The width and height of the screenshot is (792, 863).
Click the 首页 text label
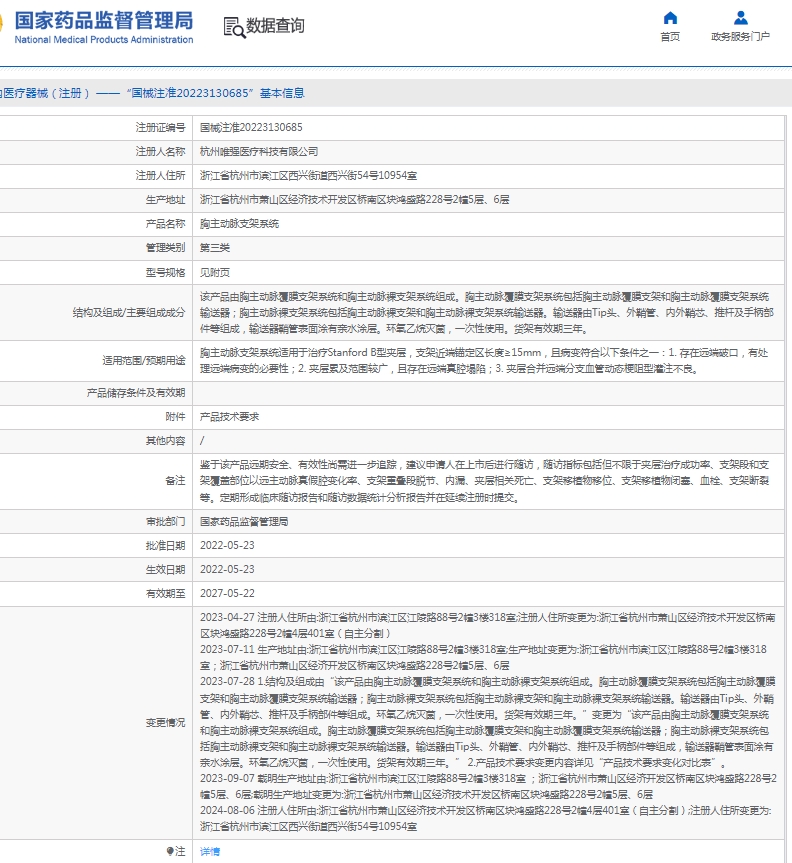coord(670,37)
